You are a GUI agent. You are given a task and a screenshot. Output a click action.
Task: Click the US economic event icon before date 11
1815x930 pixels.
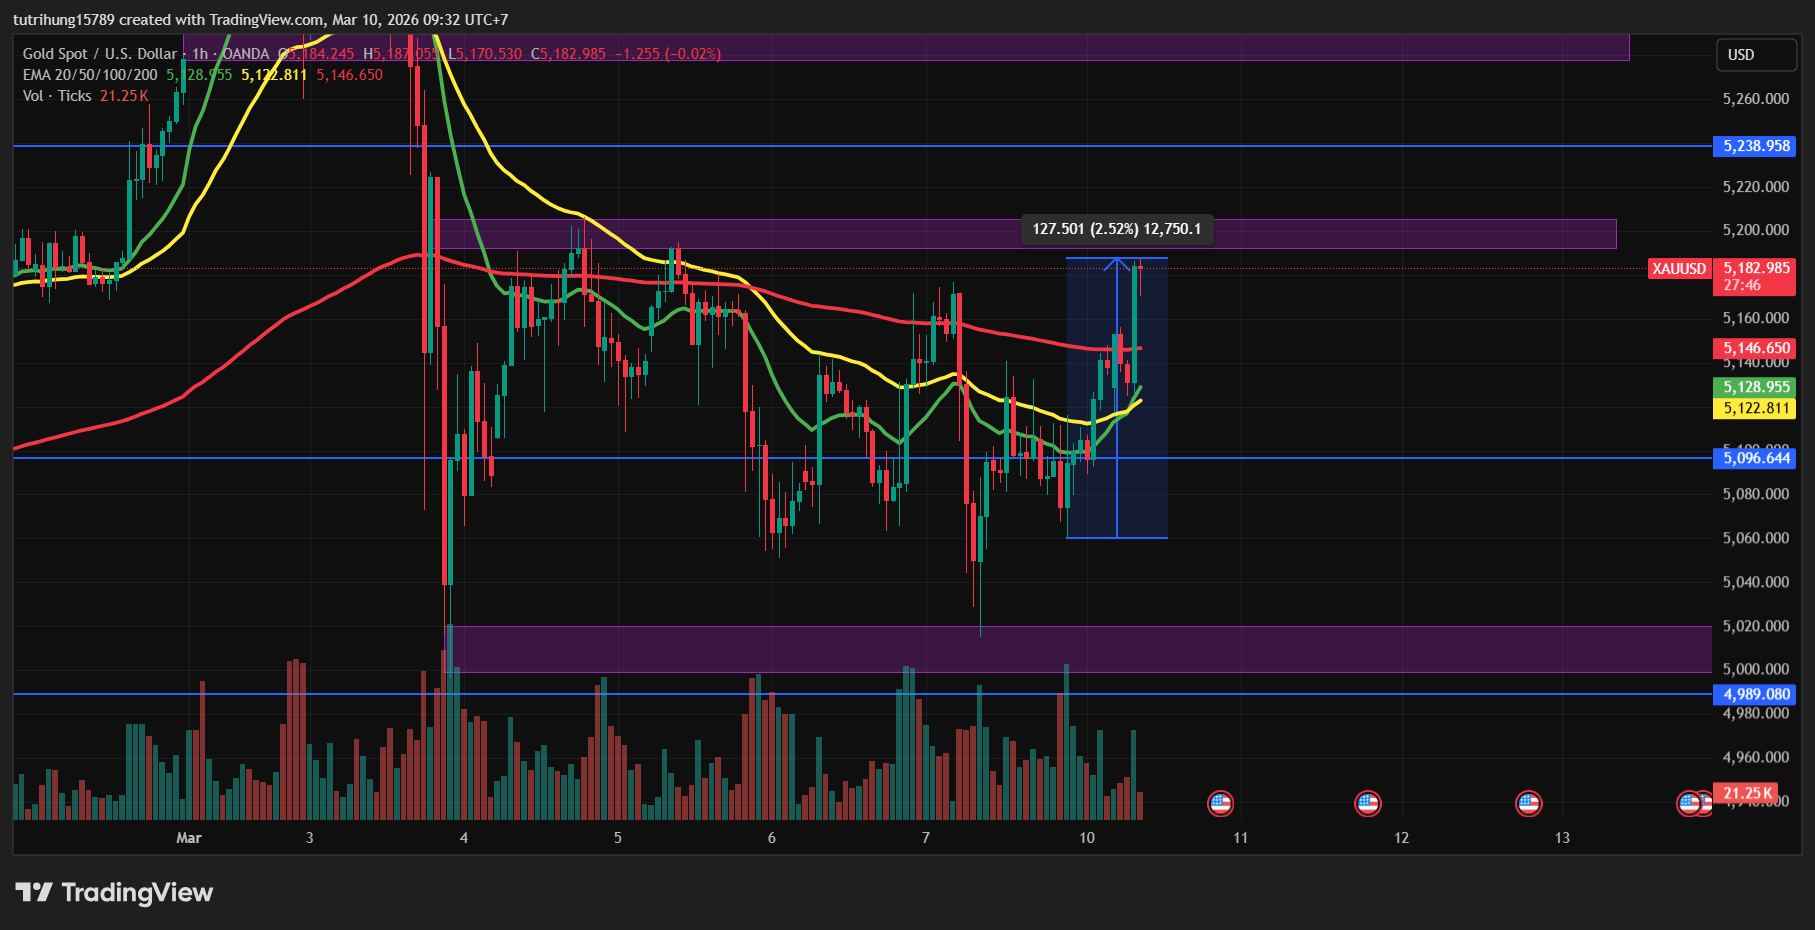click(x=1220, y=803)
